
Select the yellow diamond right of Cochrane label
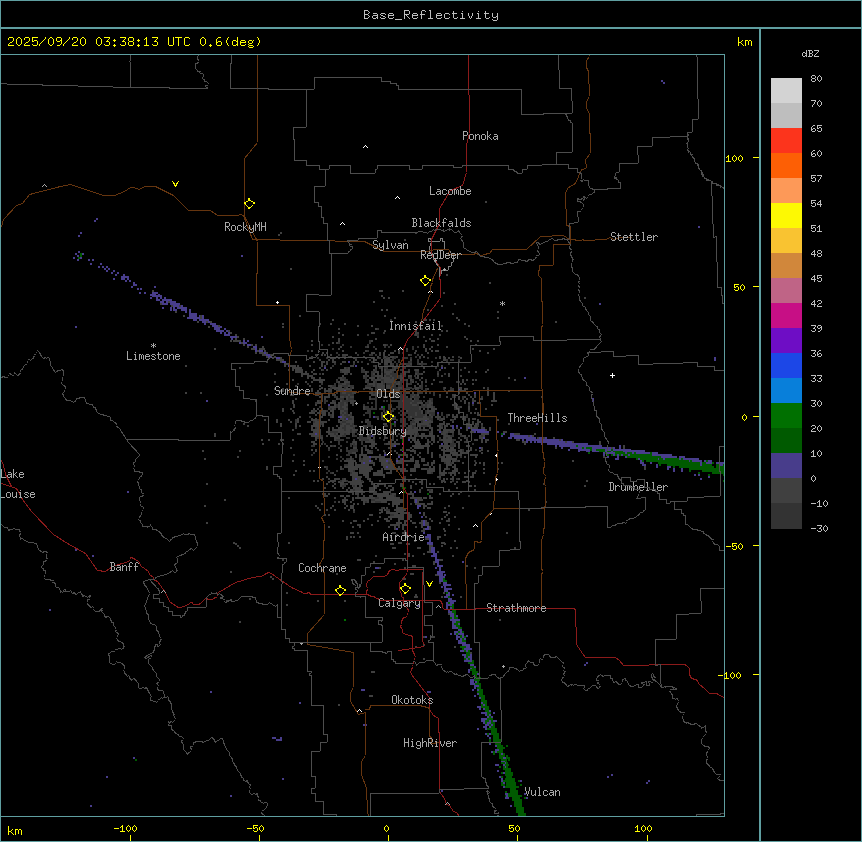340,590
